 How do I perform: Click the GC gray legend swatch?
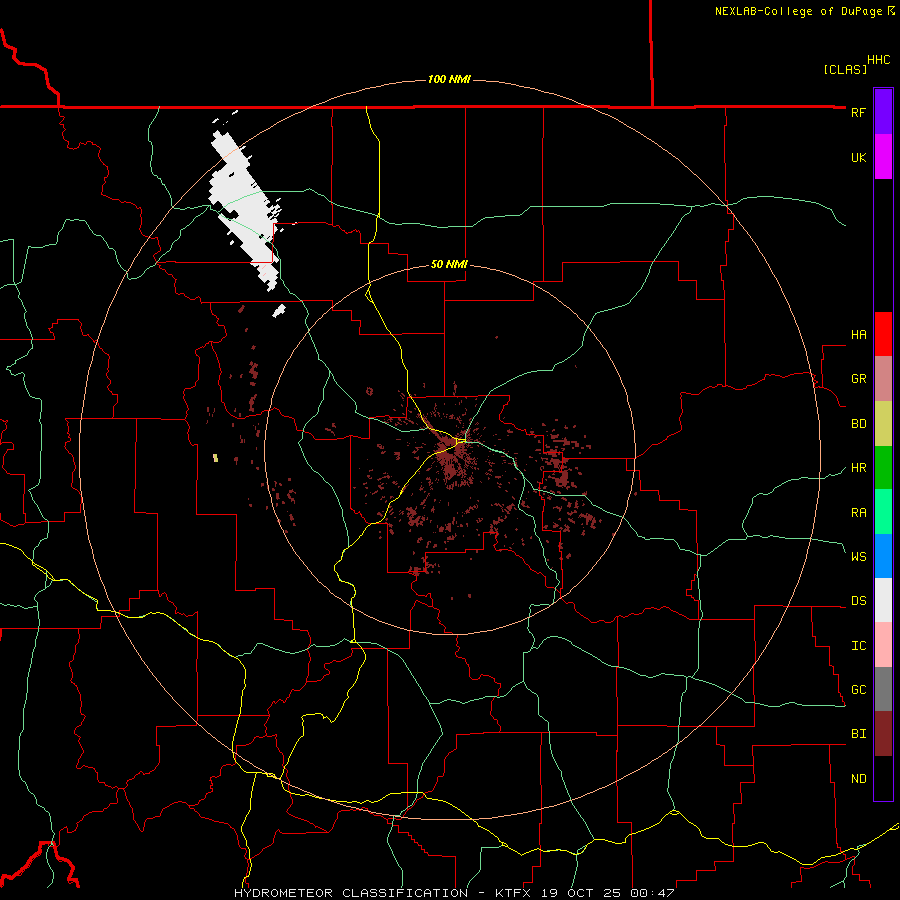tap(883, 689)
